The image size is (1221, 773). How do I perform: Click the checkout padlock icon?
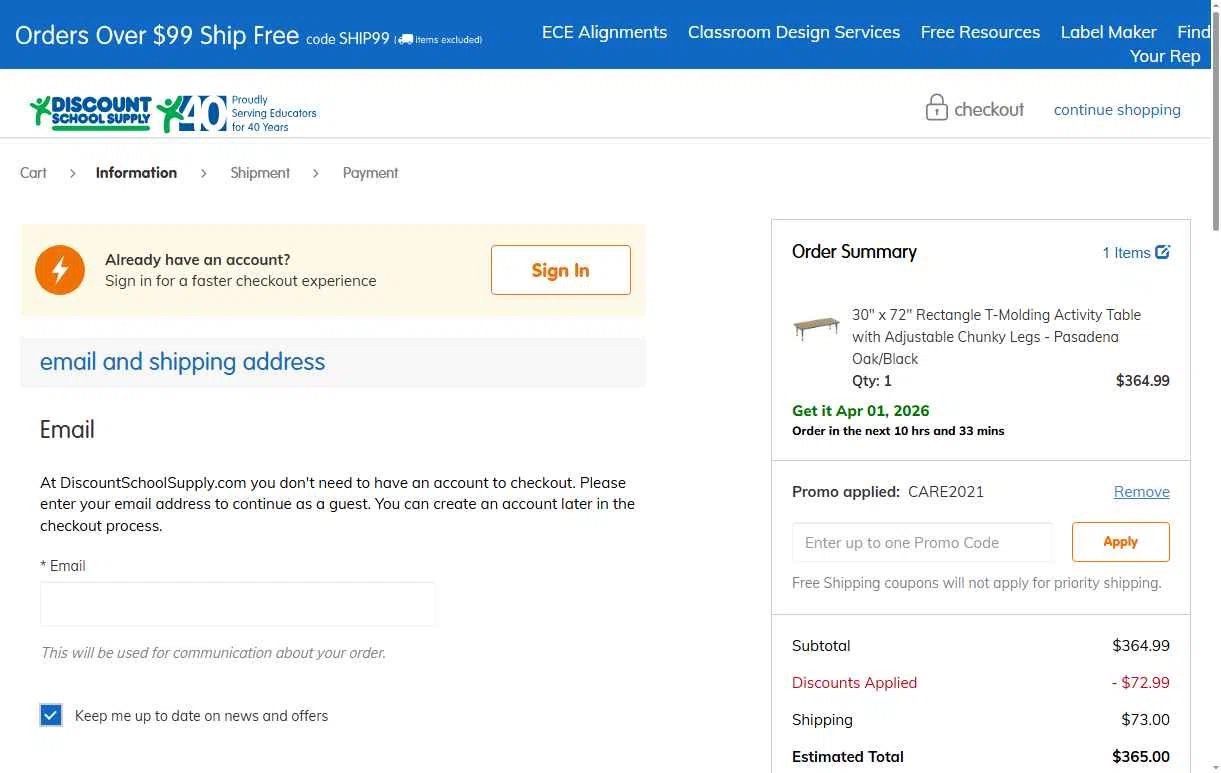tap(936, 108)
